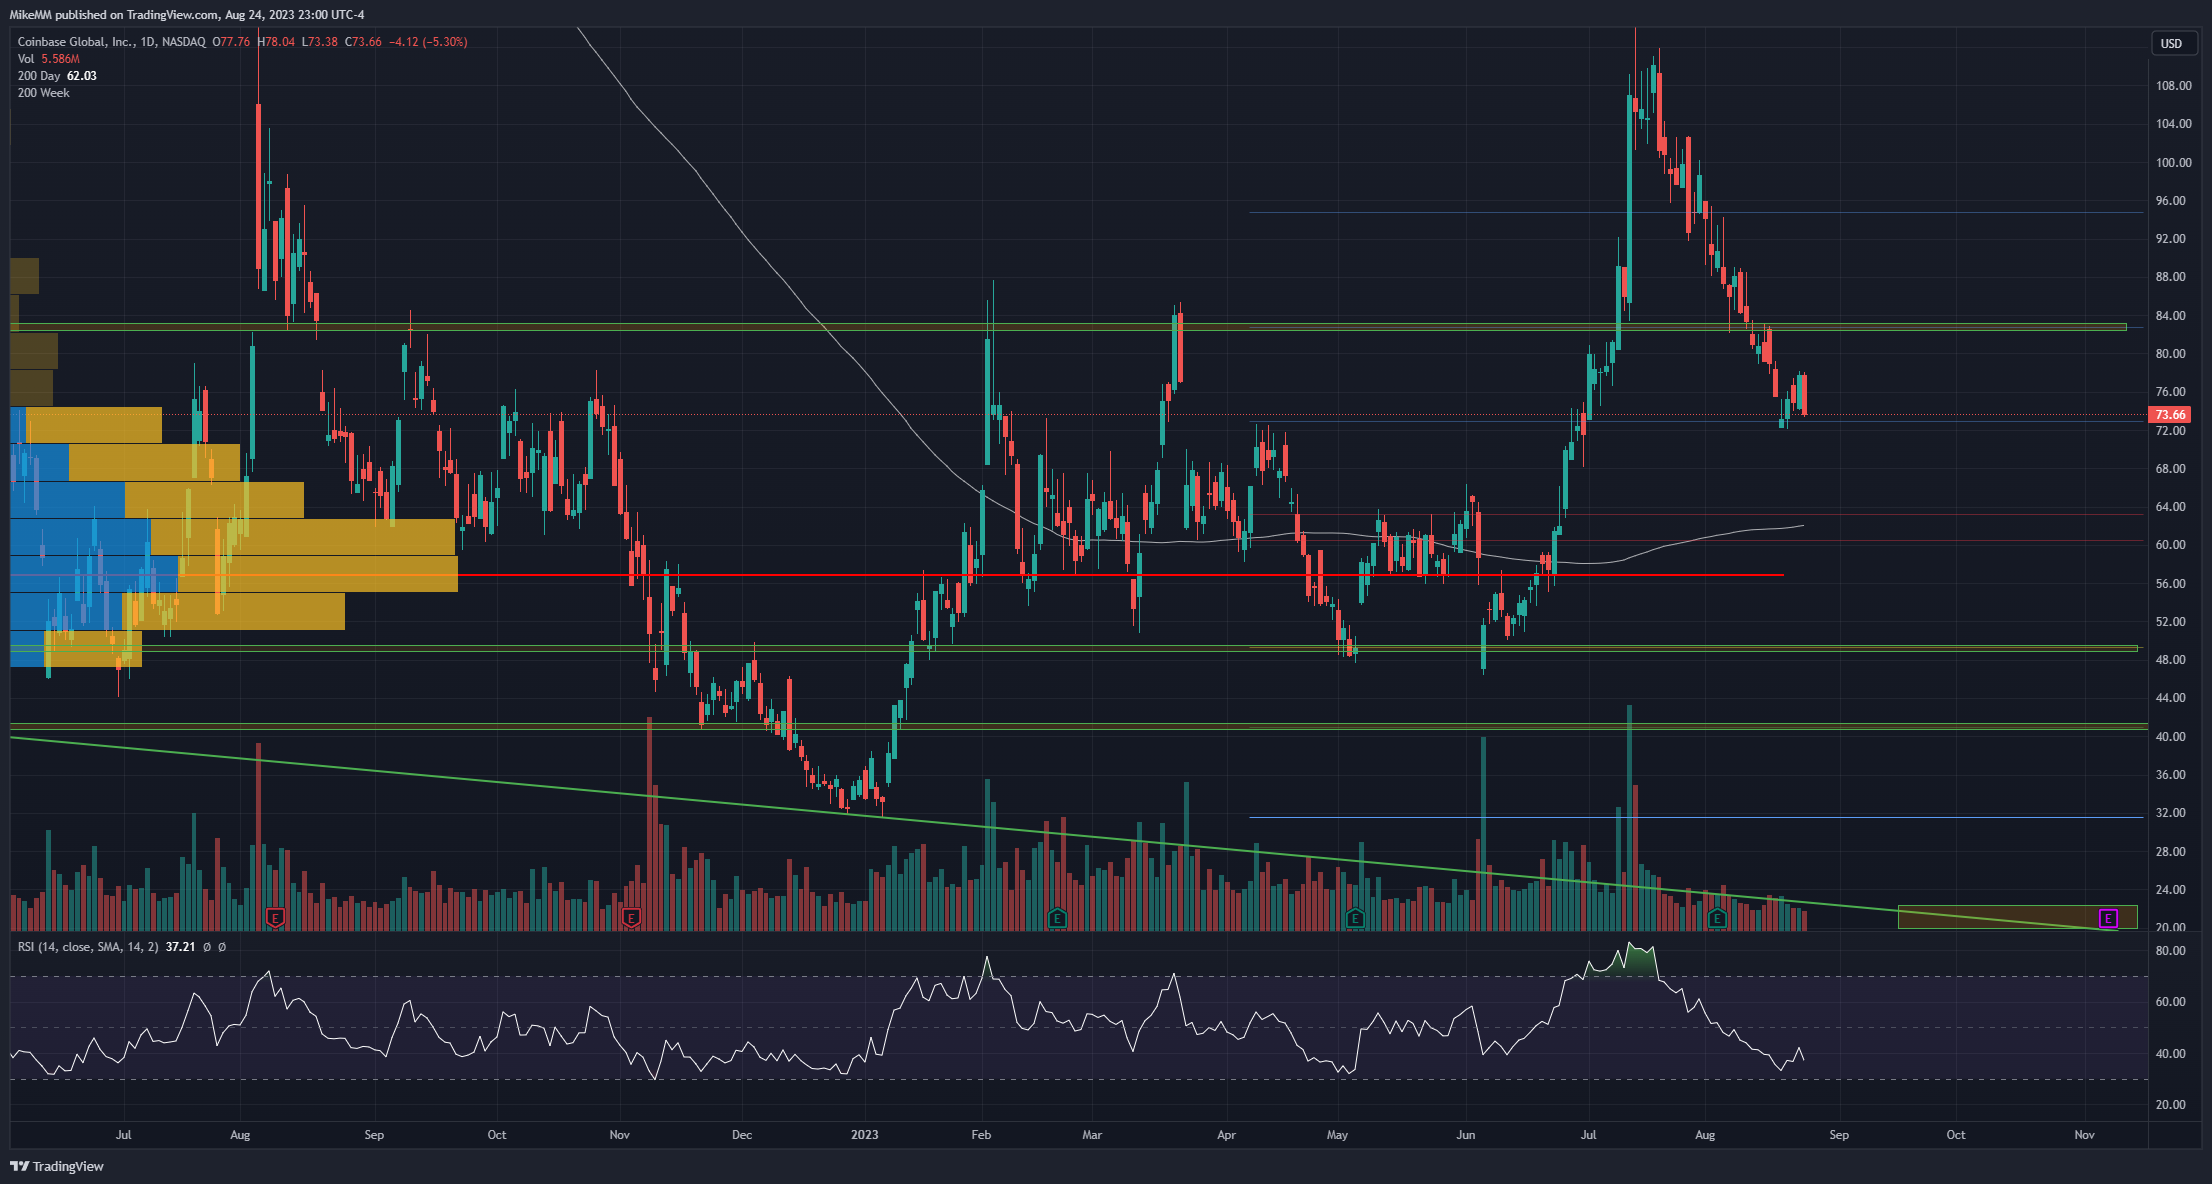Click the RSI 80.00 axis label
This screenshot has height=1184, width=2212.
pos(2170,951)
